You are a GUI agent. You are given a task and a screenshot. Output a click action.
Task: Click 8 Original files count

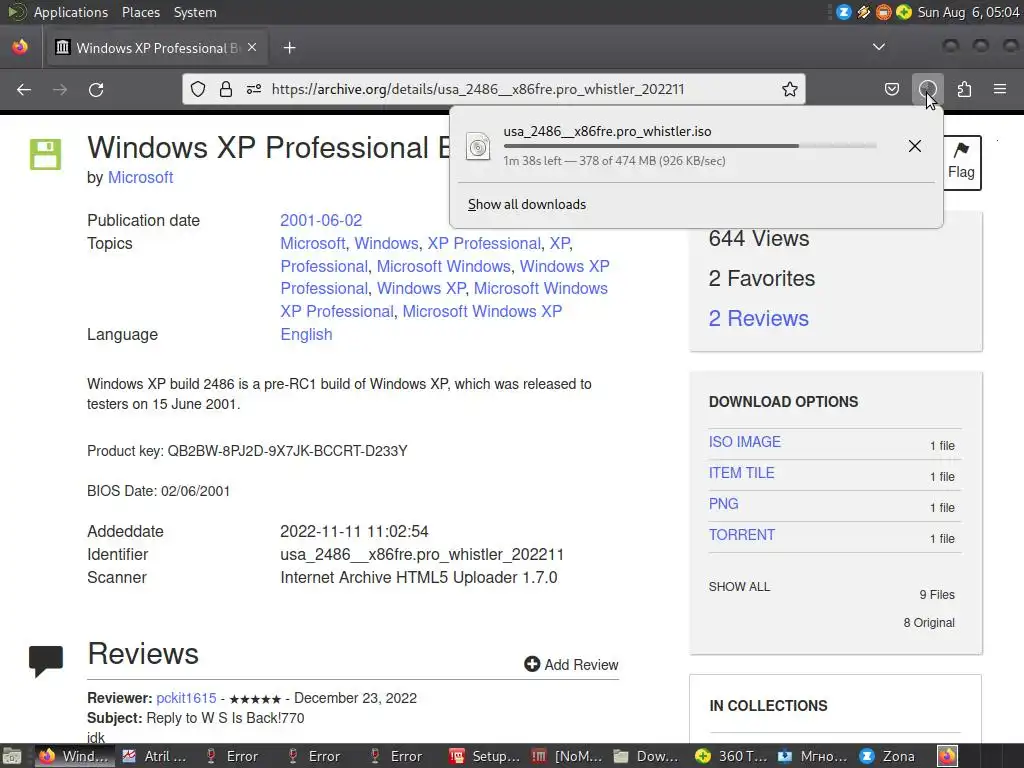(x=929, y=623)
